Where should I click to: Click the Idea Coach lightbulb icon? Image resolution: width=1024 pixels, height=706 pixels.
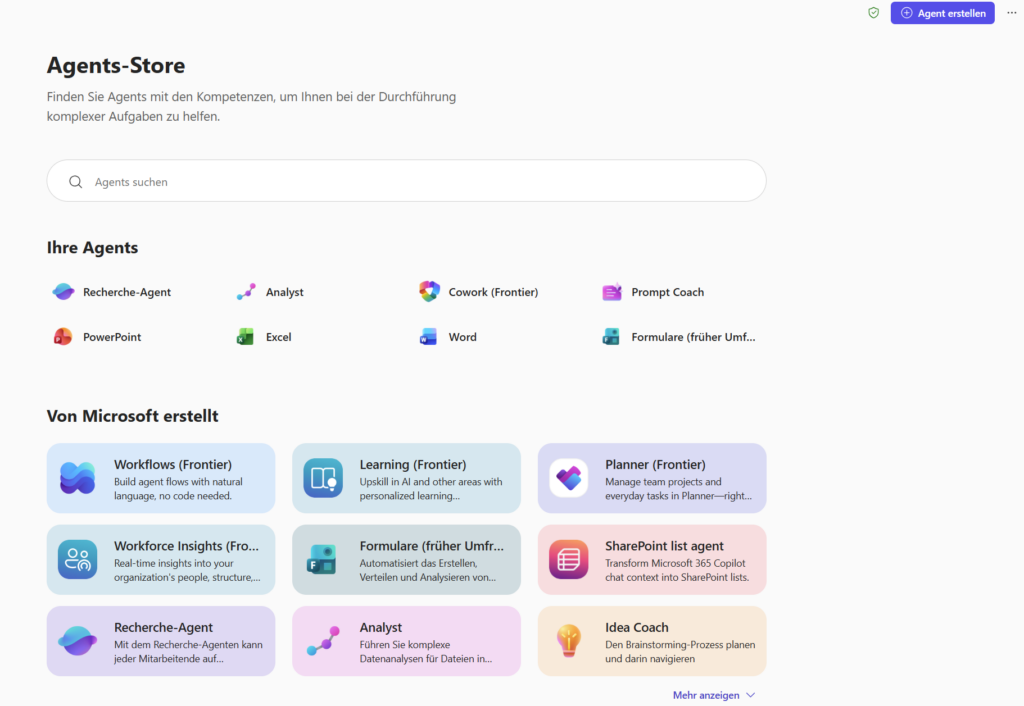[x=569, y=641]
